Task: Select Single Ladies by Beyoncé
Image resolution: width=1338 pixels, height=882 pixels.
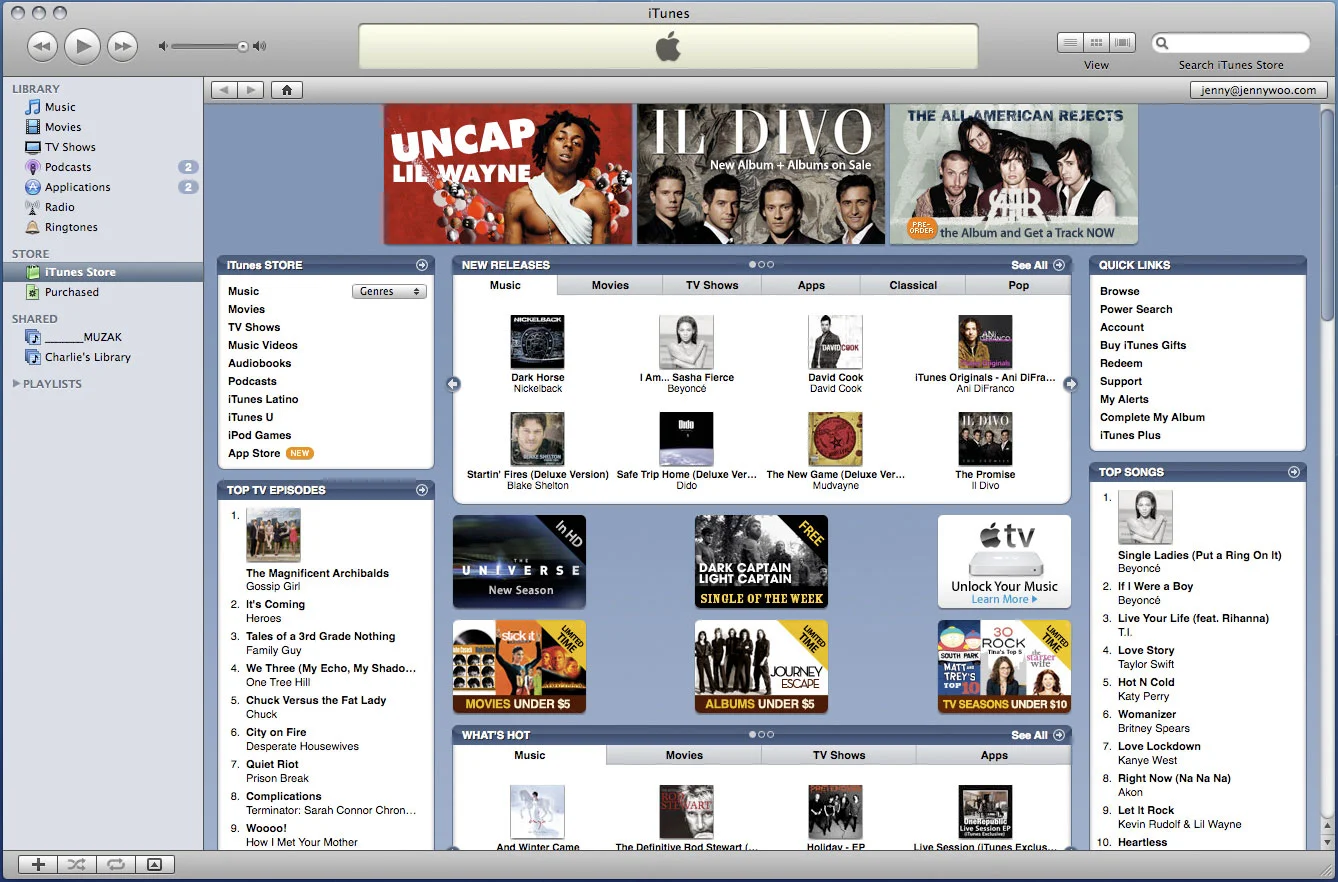Action: coord(1199,555)
